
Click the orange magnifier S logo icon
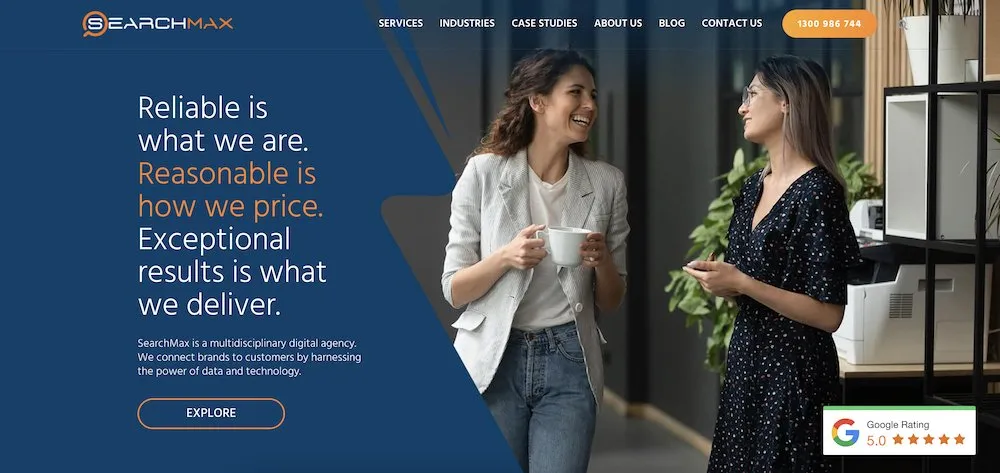tap(94, 24)
